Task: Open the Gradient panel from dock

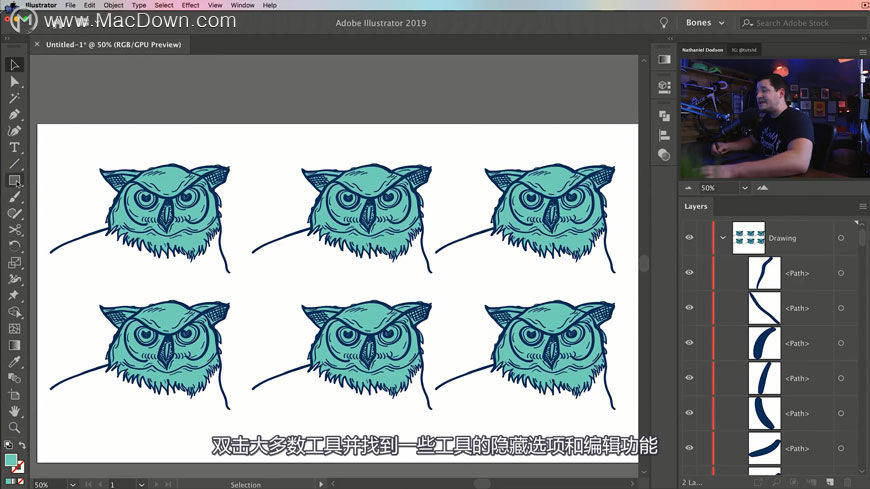Action: click(664, 59)
